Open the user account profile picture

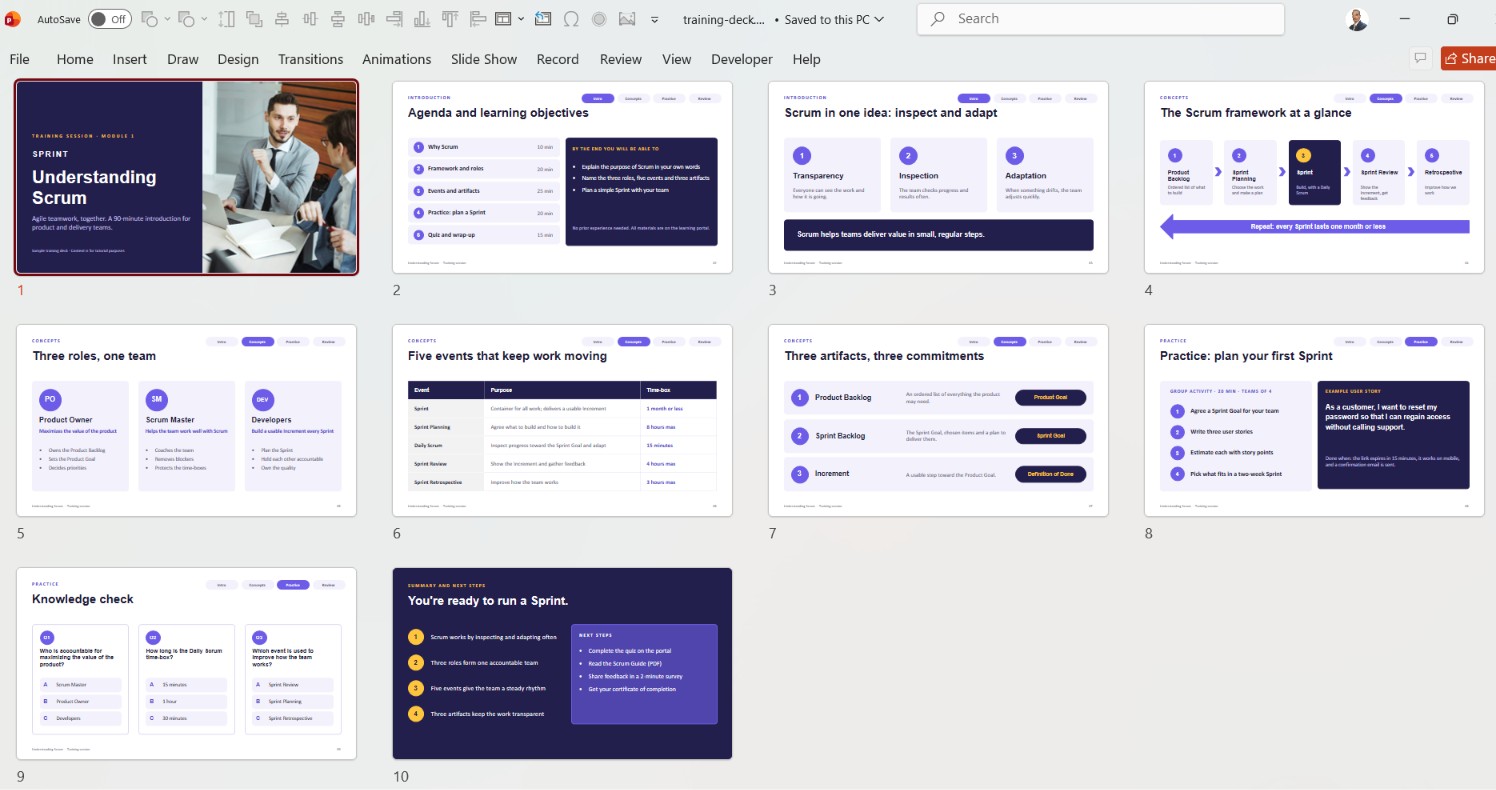[1357, 19]
